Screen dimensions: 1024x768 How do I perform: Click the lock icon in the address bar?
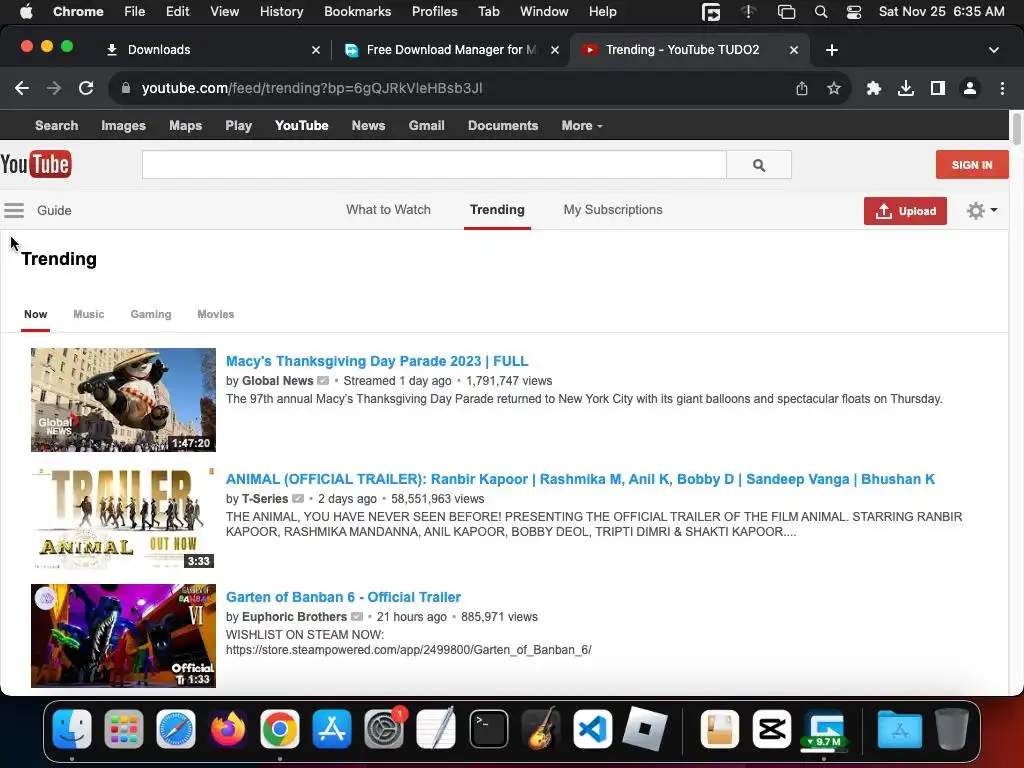coord(126,88)
